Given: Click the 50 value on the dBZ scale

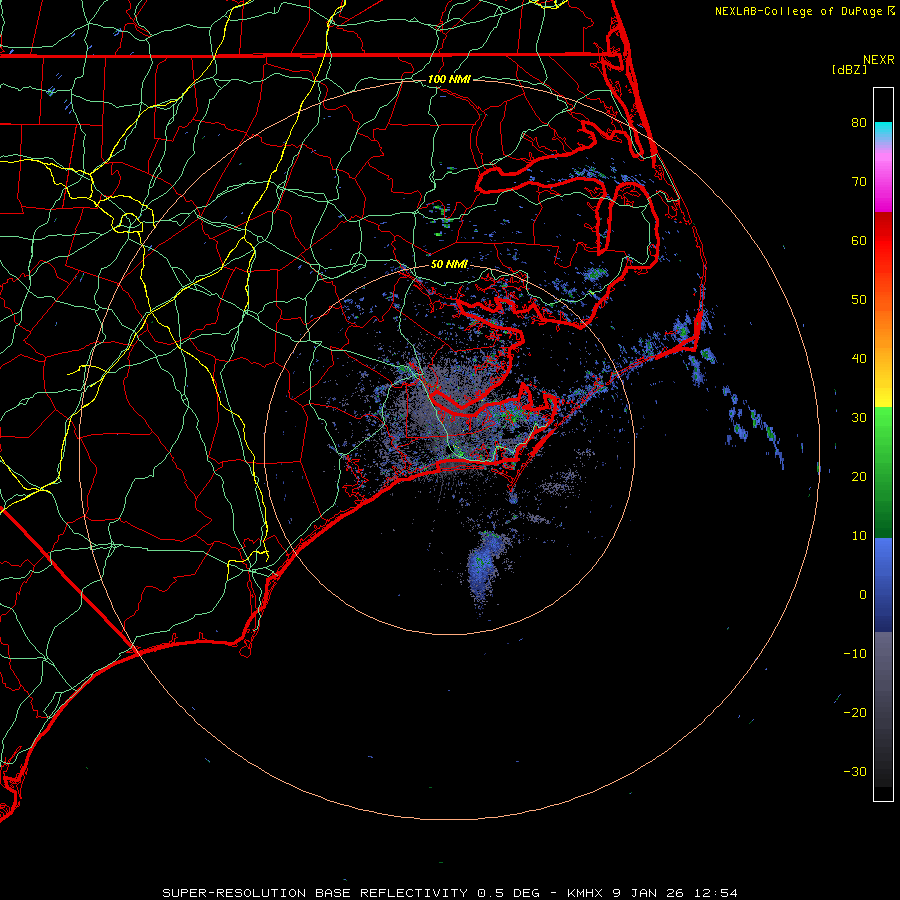Looking at the screenshot, I should click(859, 300).
